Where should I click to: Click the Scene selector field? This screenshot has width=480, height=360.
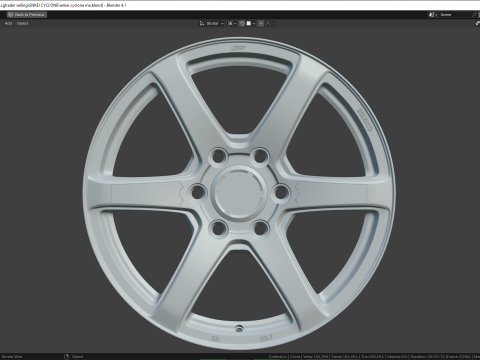(x=455, y=15)
